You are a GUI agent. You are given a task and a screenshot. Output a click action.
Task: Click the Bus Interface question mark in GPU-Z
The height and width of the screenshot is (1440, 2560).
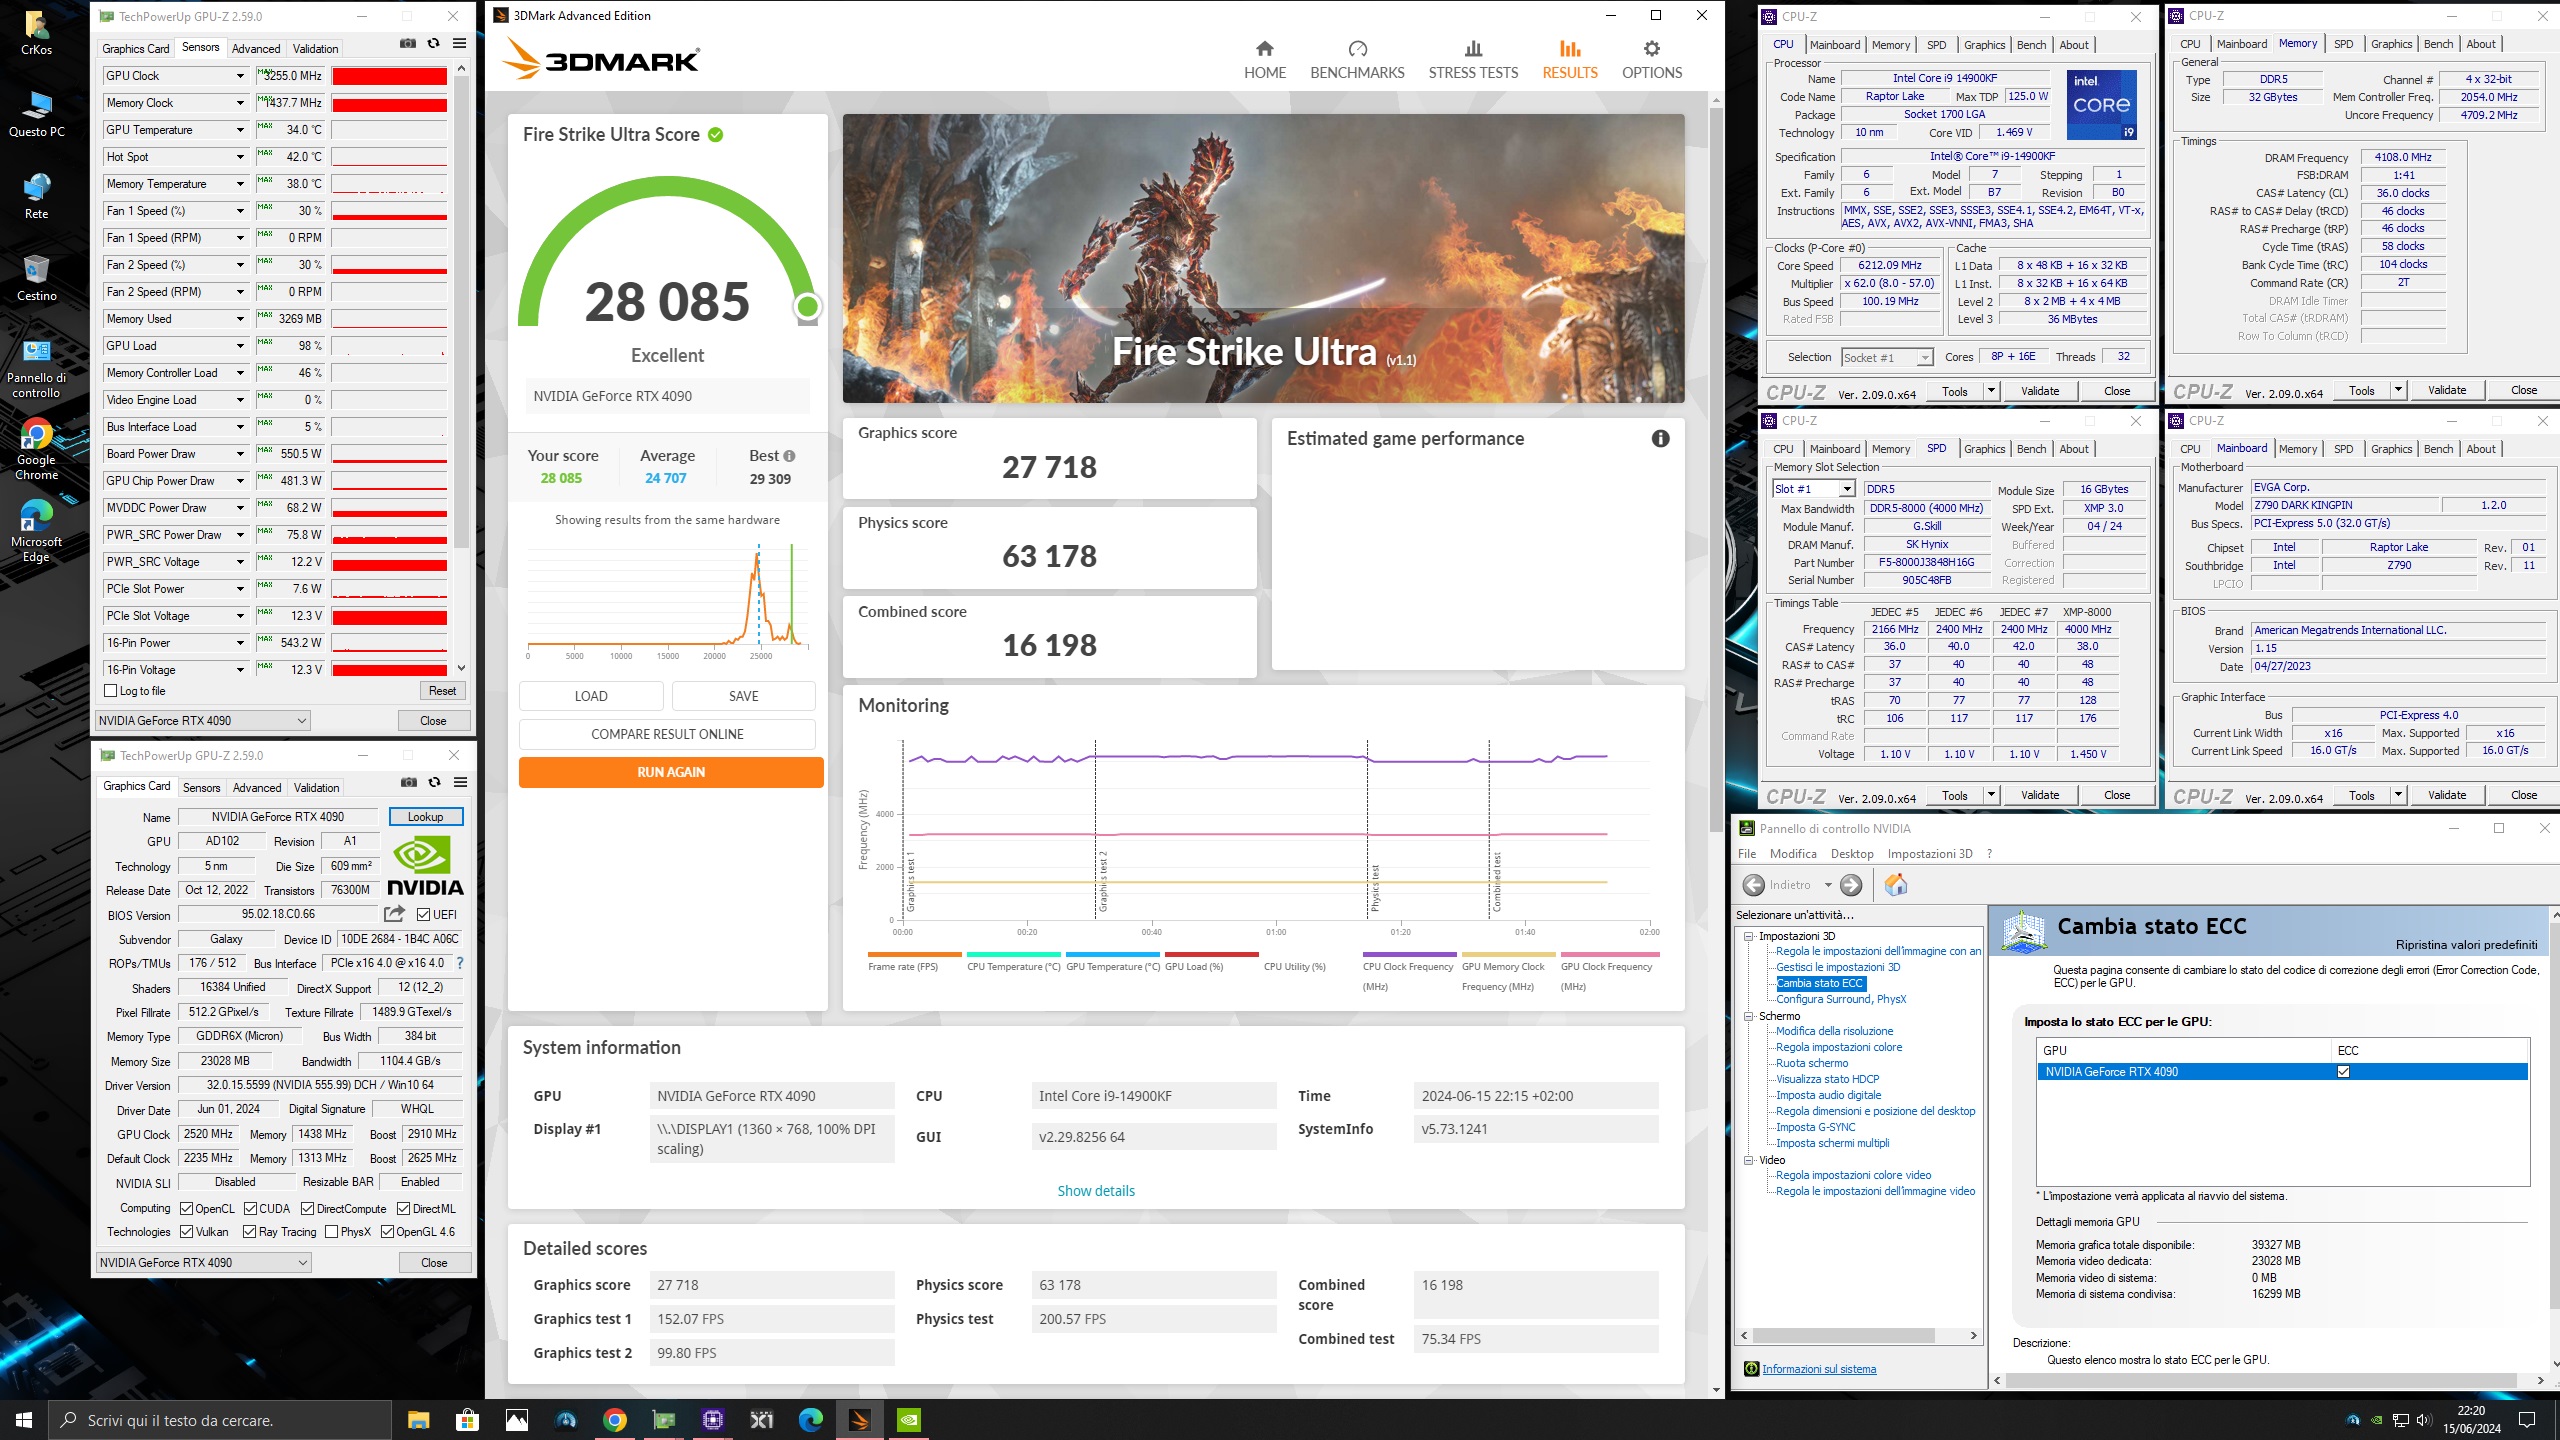[x=460, y=963]
